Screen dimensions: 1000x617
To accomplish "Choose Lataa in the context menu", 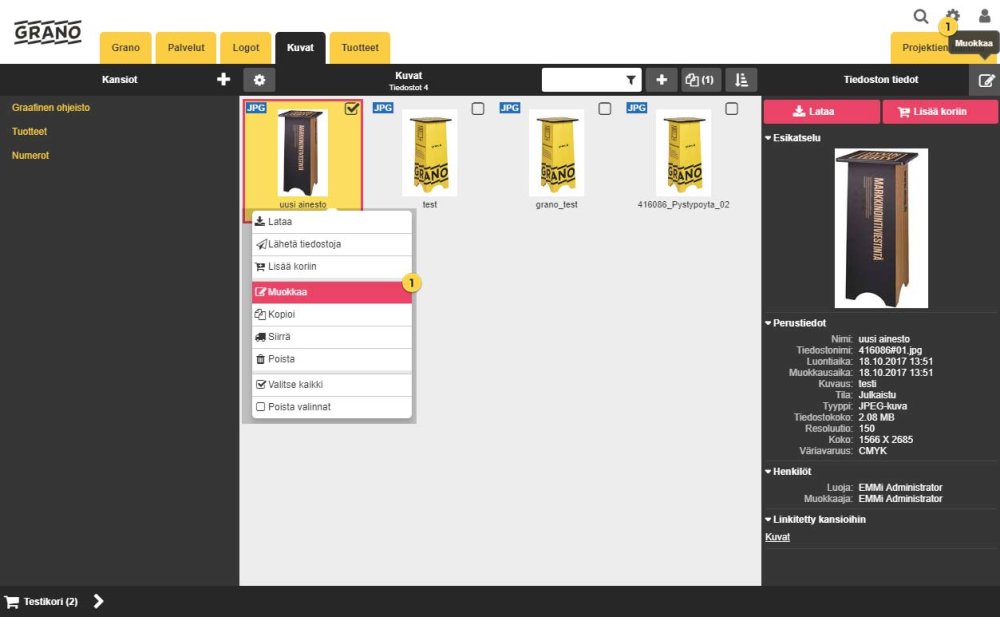I will pyautogui.click(x=332, y=221).
